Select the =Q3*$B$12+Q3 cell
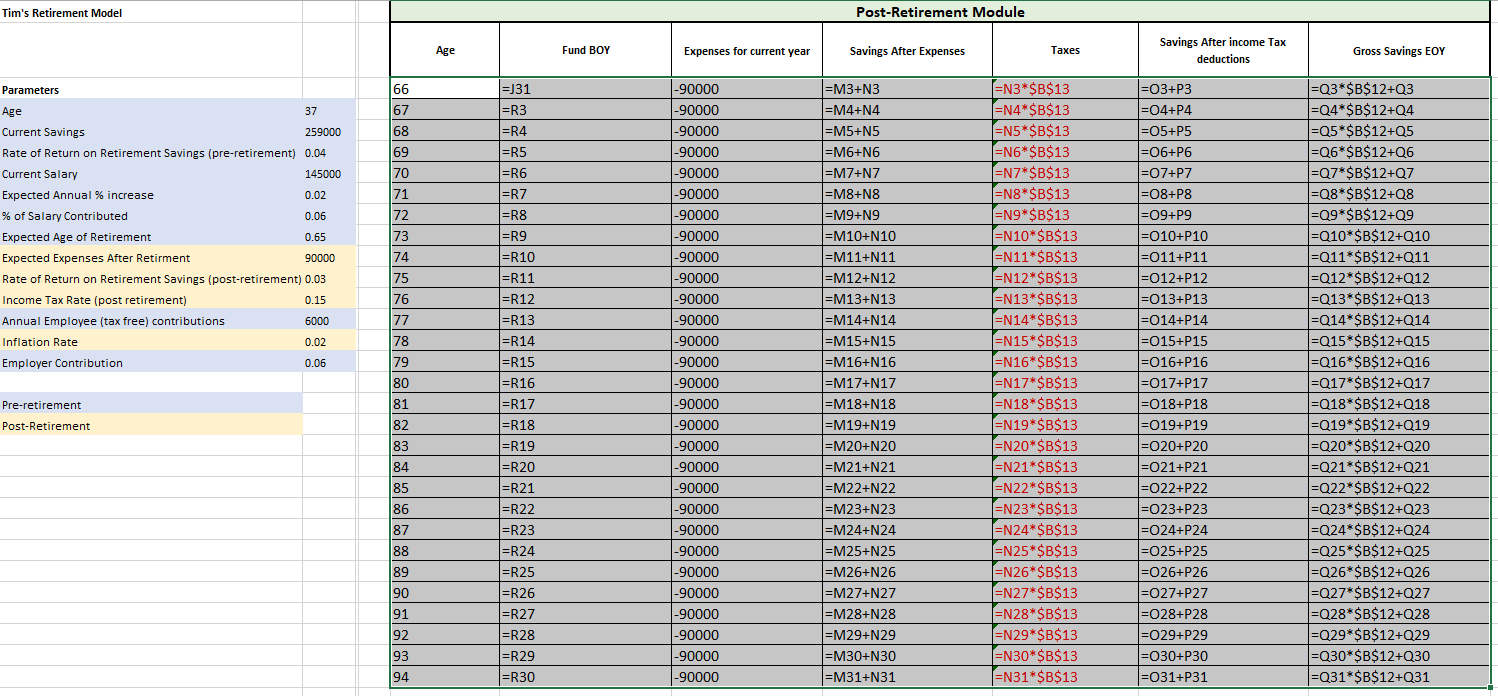Viewport: 1498px width, 696px height. [1399, 89]
